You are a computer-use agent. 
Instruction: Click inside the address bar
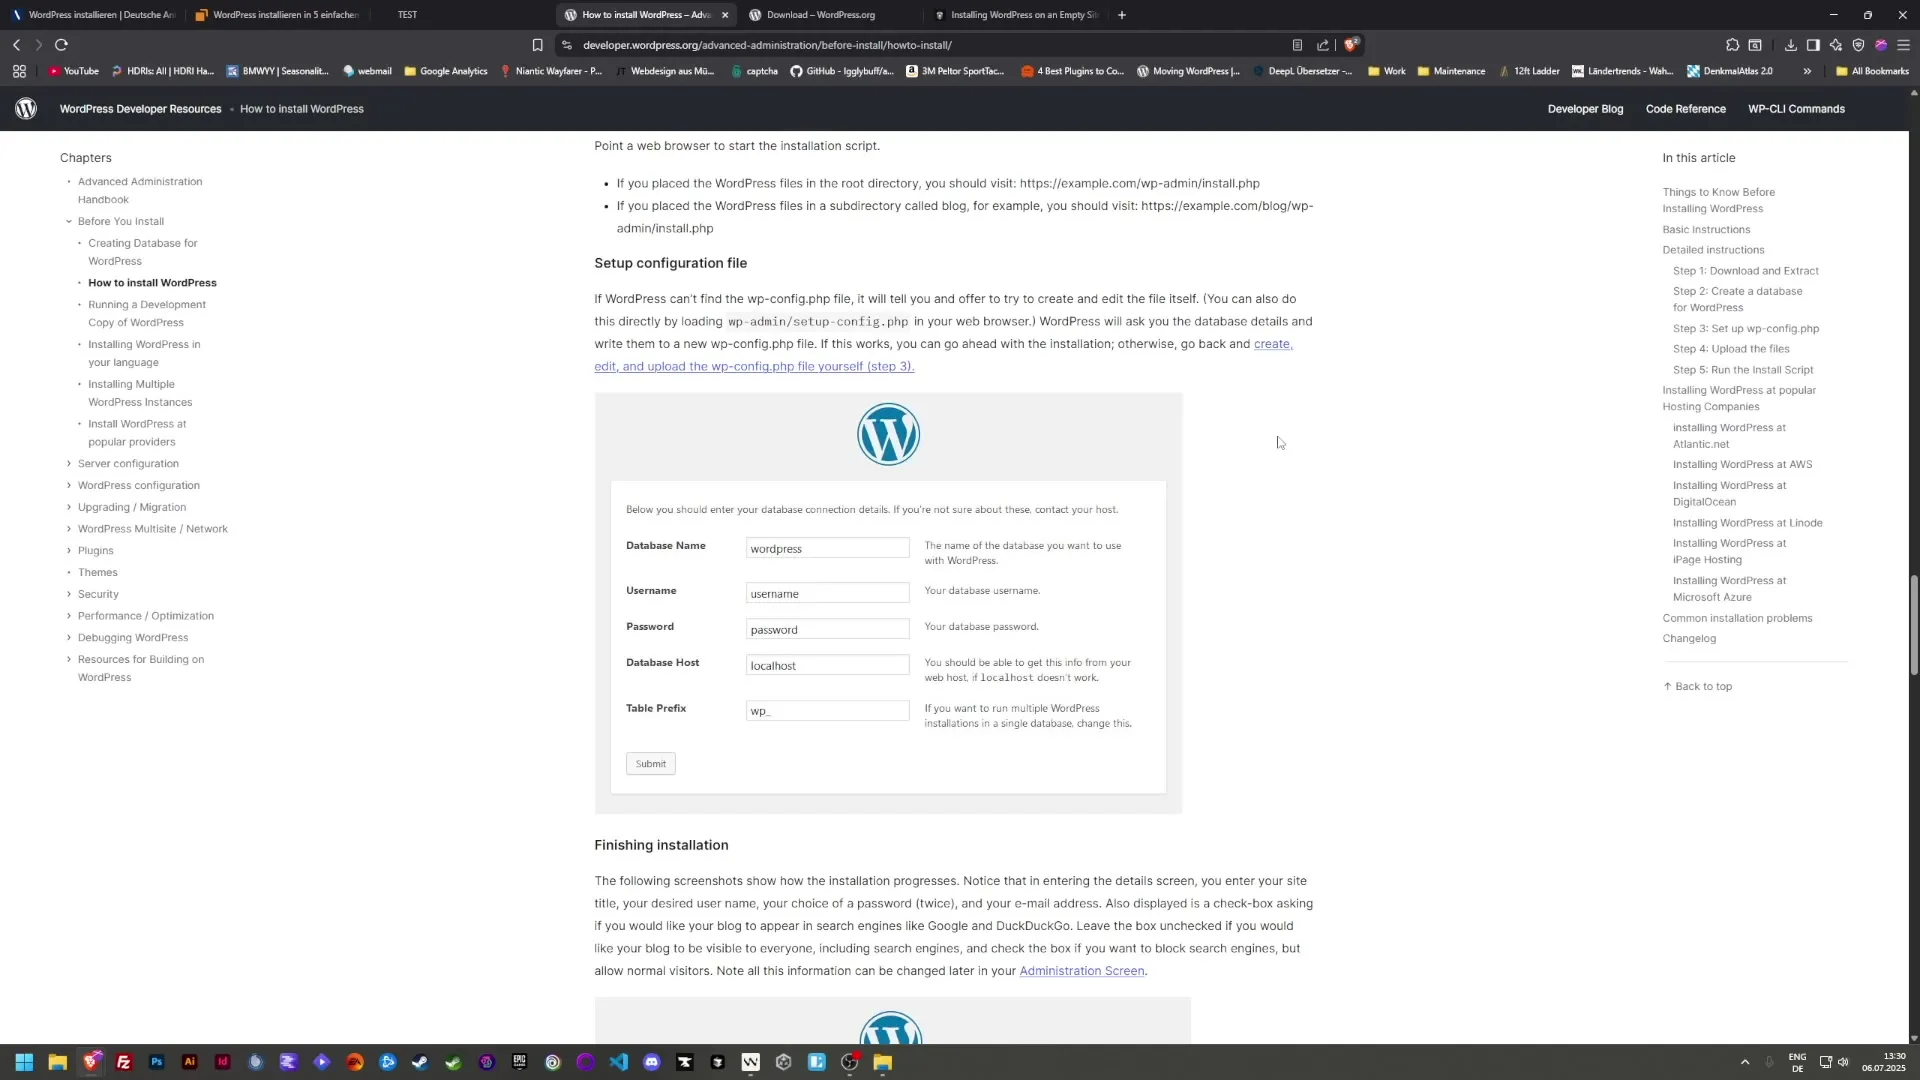(x=900, y=45)
